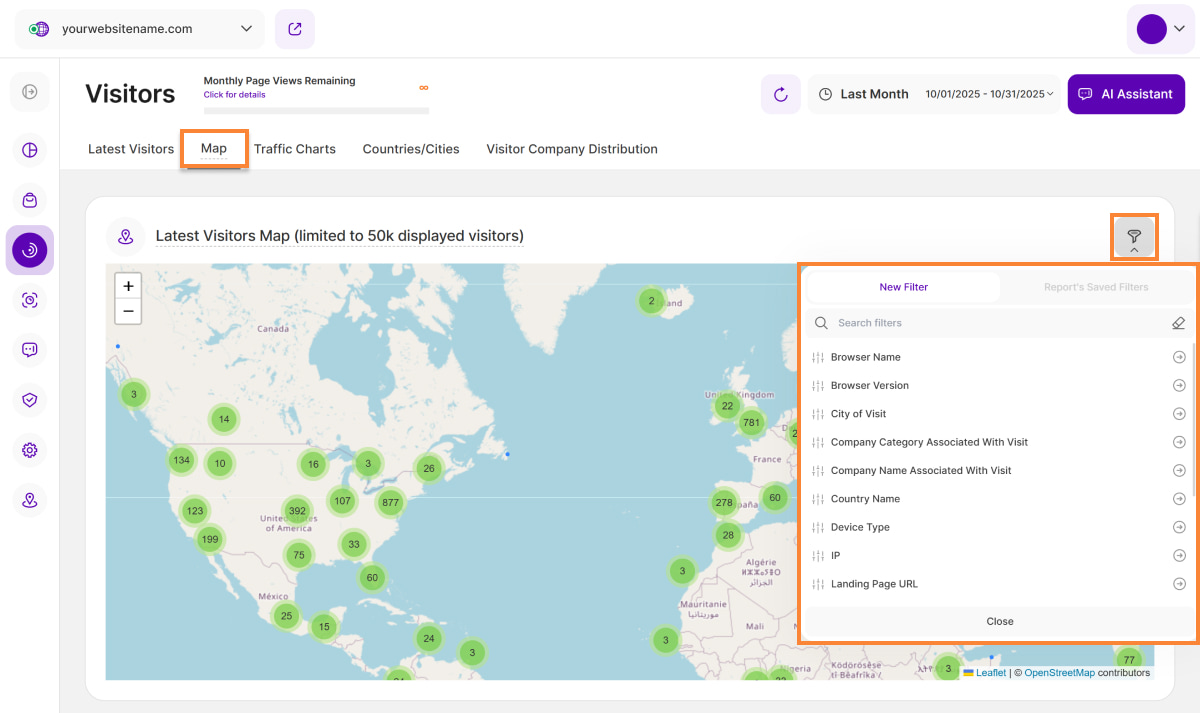Clear filter search with eraser icon
The height and width of the screenshot is (713, 1200).
coord(1178,323)
